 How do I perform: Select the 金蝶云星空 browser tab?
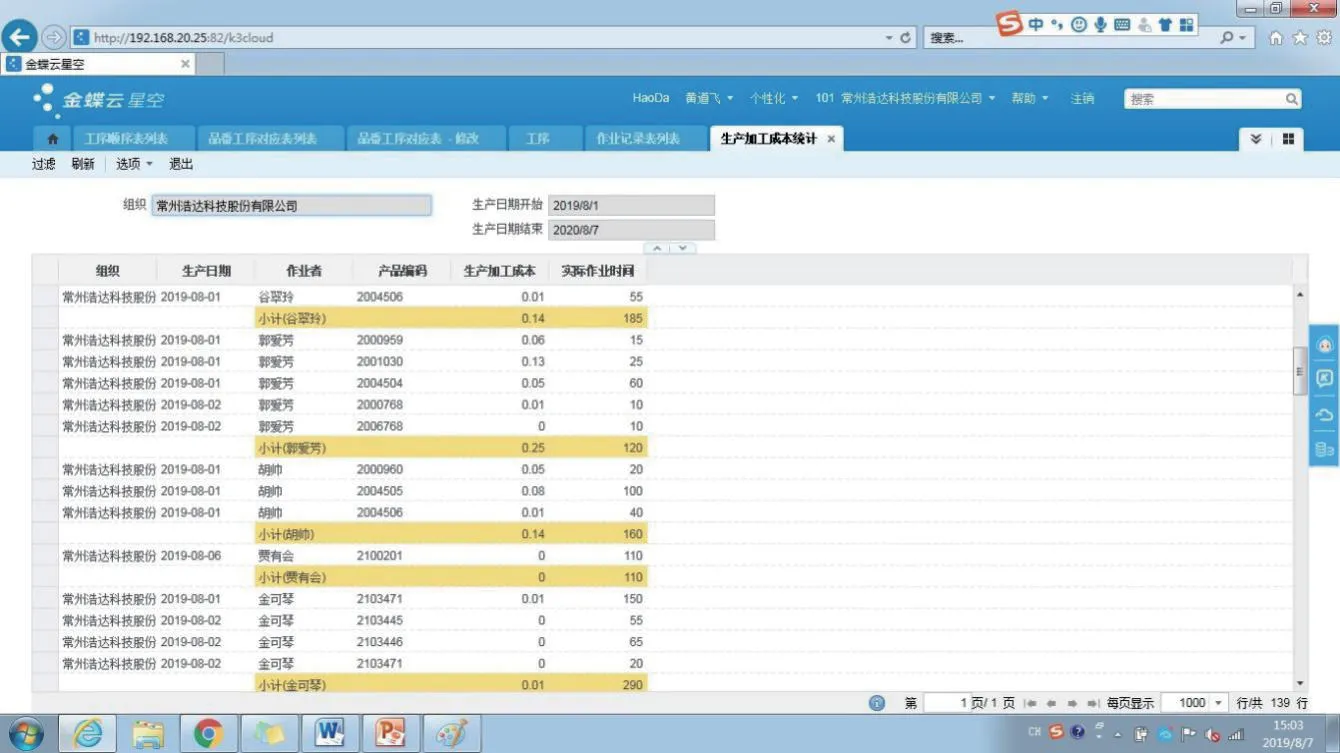pos(98,64)
